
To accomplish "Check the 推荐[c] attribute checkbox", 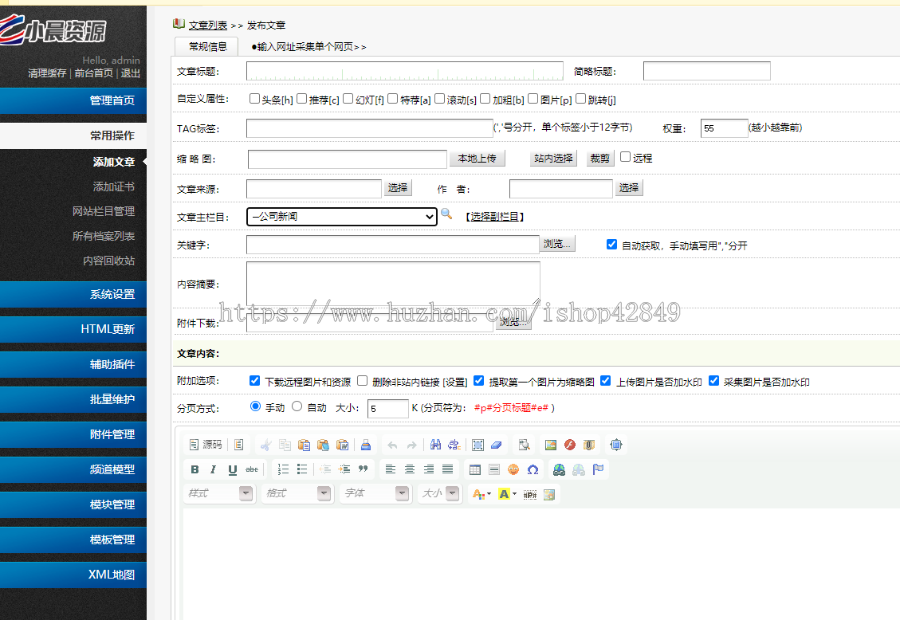I will click(x=302, y=99).
